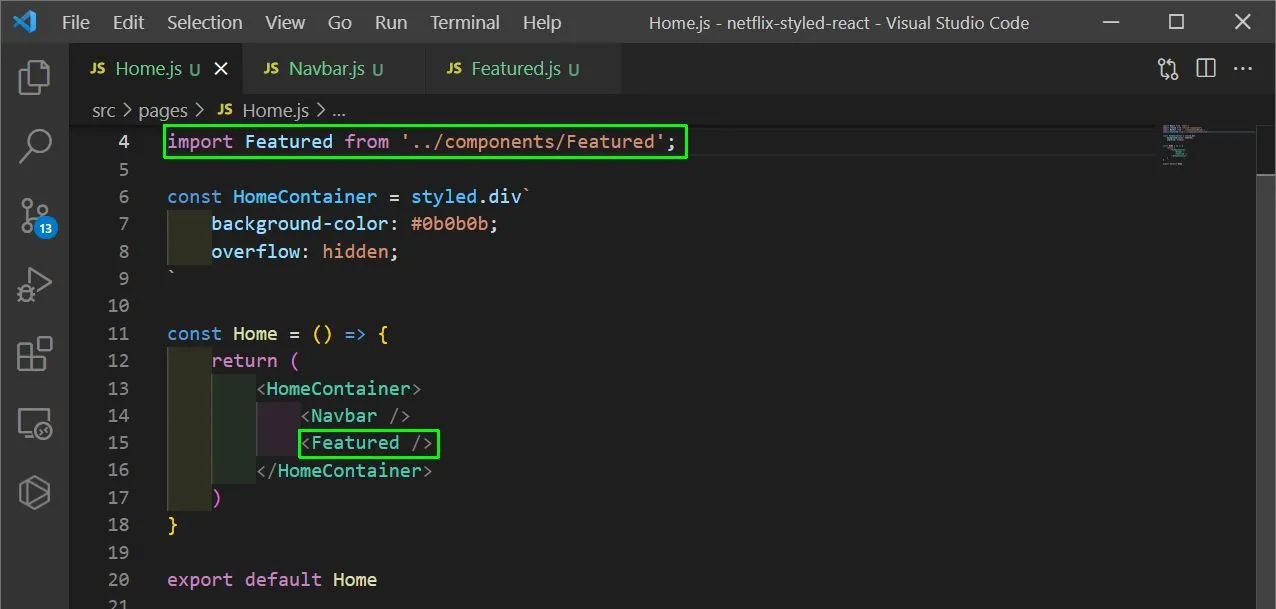This screenshot has width=1276, height=609.
Task: Click the VS Code logo icon
Action: click(24, 22)
